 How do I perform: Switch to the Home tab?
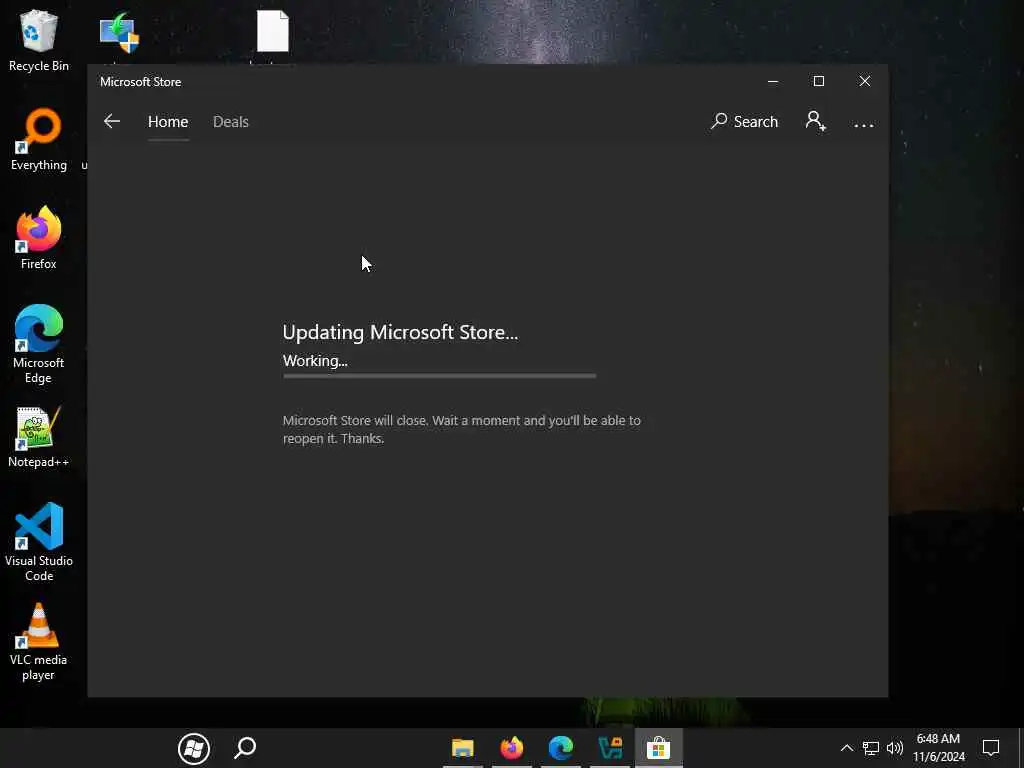point(168,121)
